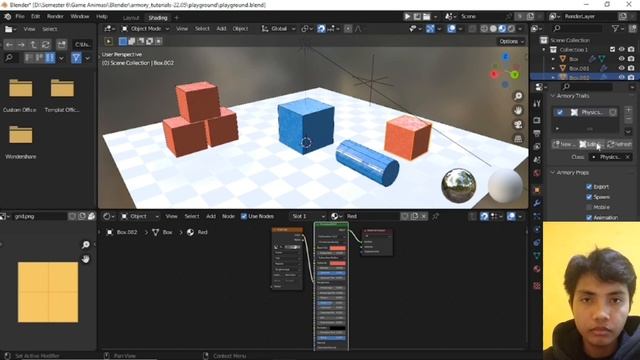Click the red Subsurface Color swatch in shader node

pyautogui.click(x=338, y=263)
